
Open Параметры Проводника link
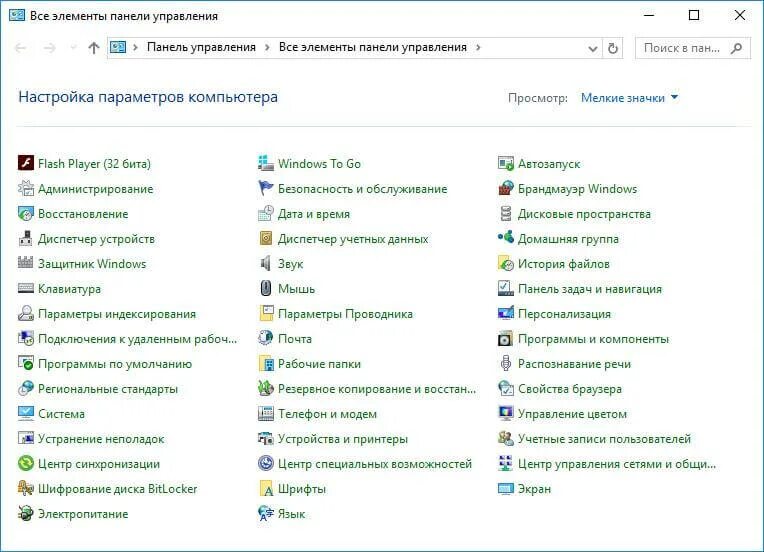click(x=345, y=314)
